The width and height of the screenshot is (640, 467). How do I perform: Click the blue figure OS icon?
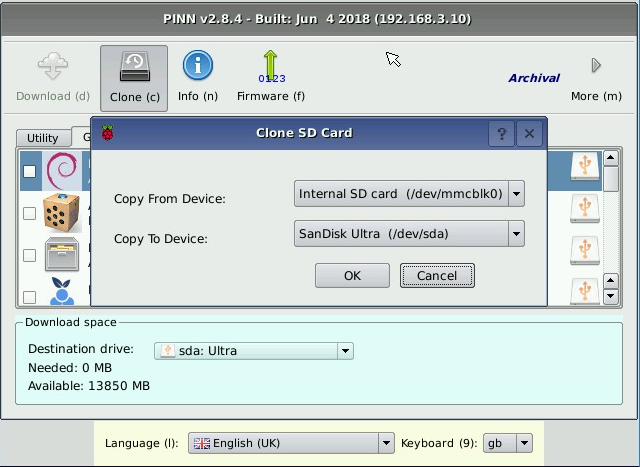click(62, 291)
